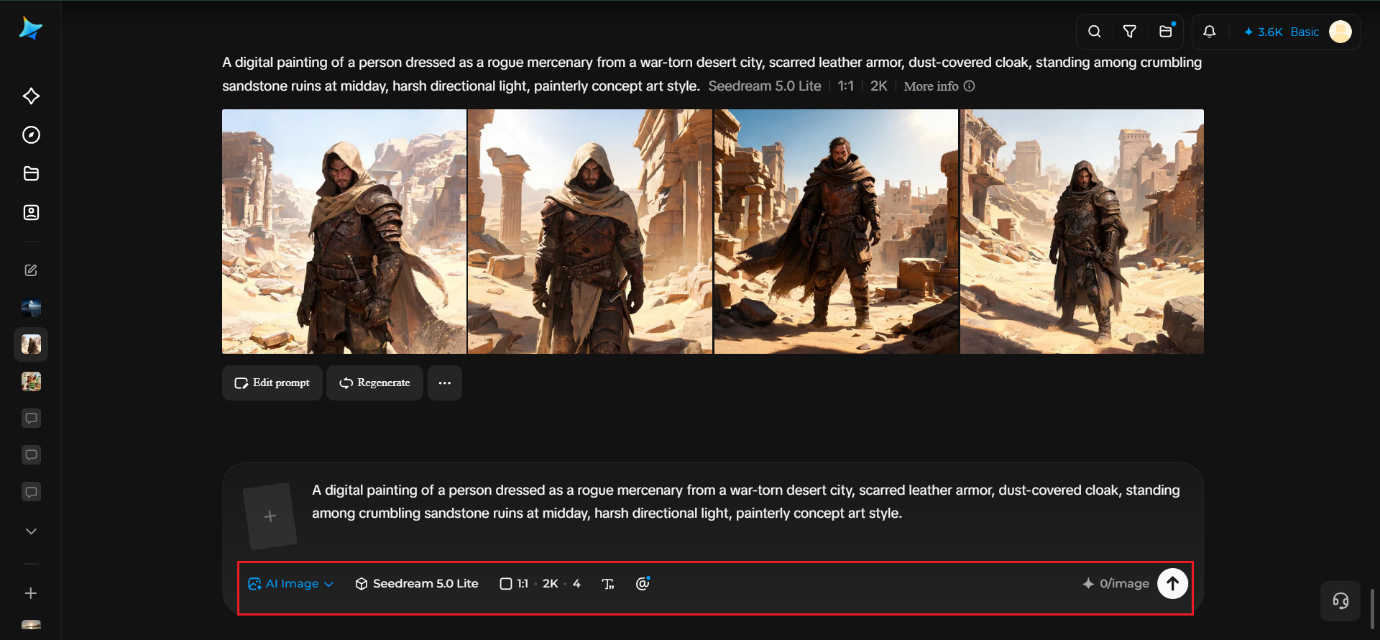Open the second chat bubble item in sidebar
Viewport: 1380px width, 640px height.
(x=31, y=455)
